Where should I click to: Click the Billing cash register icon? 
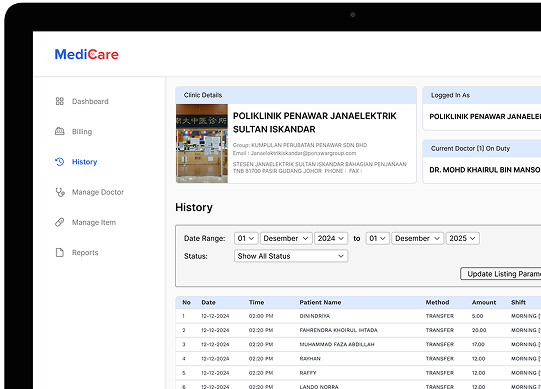pyautogui.click(x=60, y=132)
